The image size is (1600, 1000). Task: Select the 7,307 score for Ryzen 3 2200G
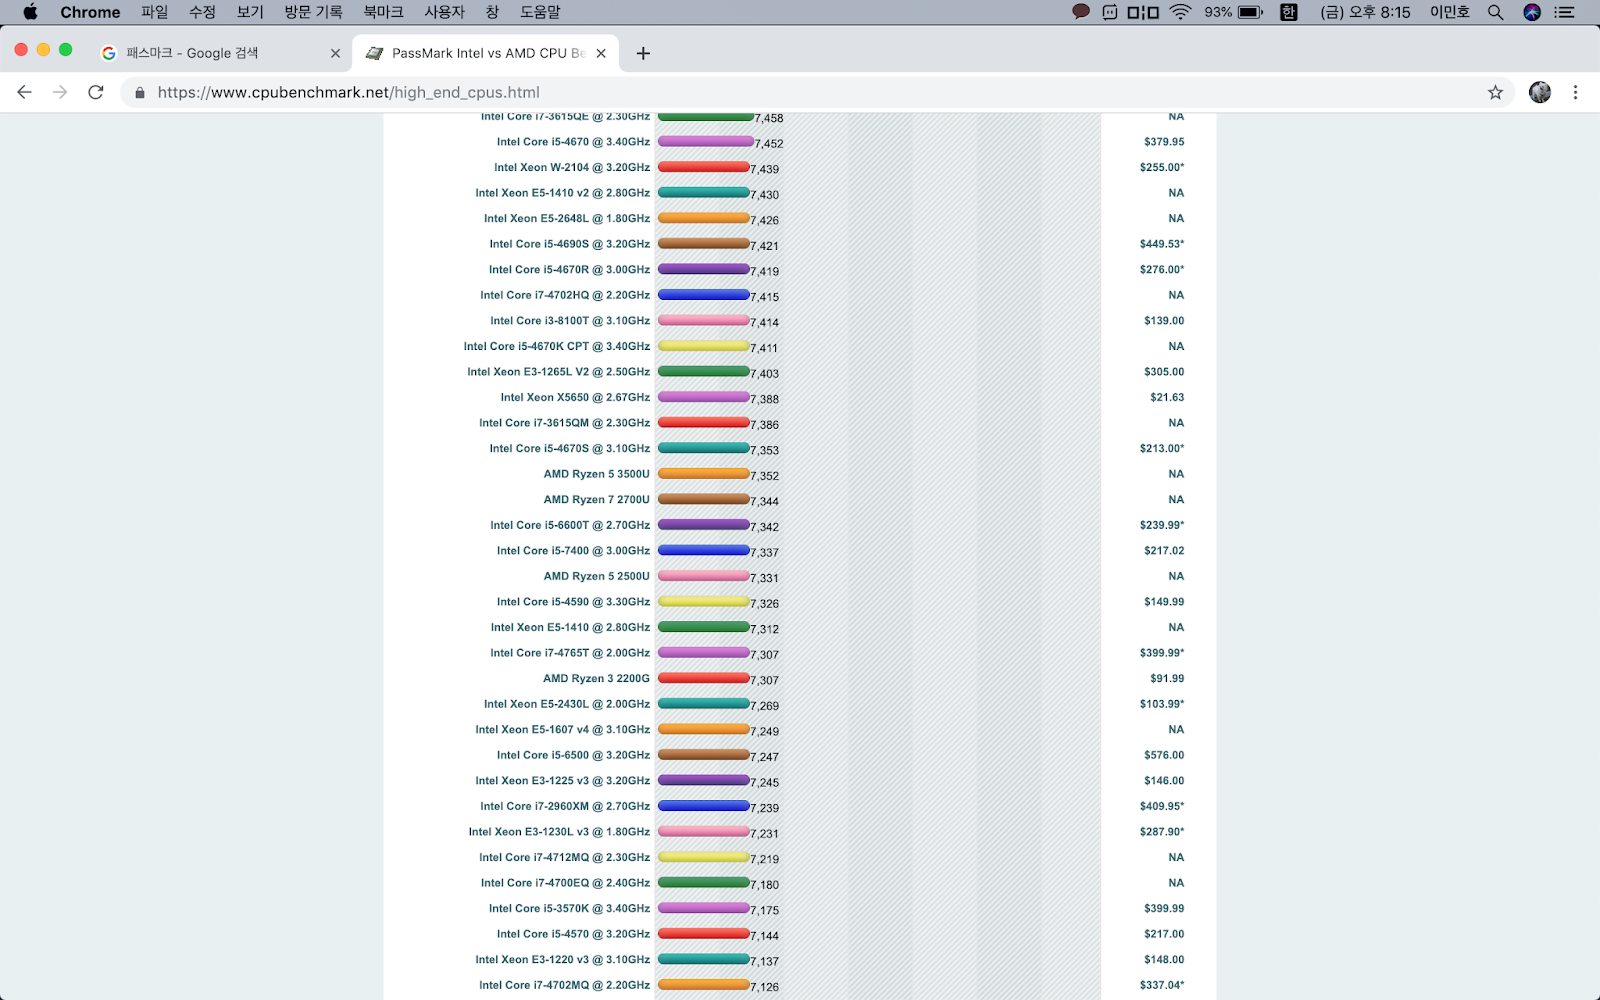765,681
